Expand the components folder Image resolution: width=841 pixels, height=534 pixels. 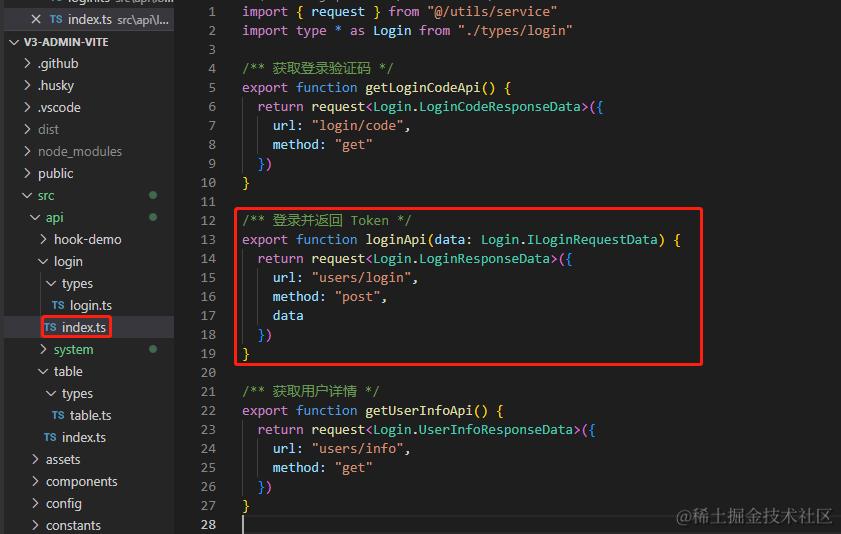[x=35, y=481]
